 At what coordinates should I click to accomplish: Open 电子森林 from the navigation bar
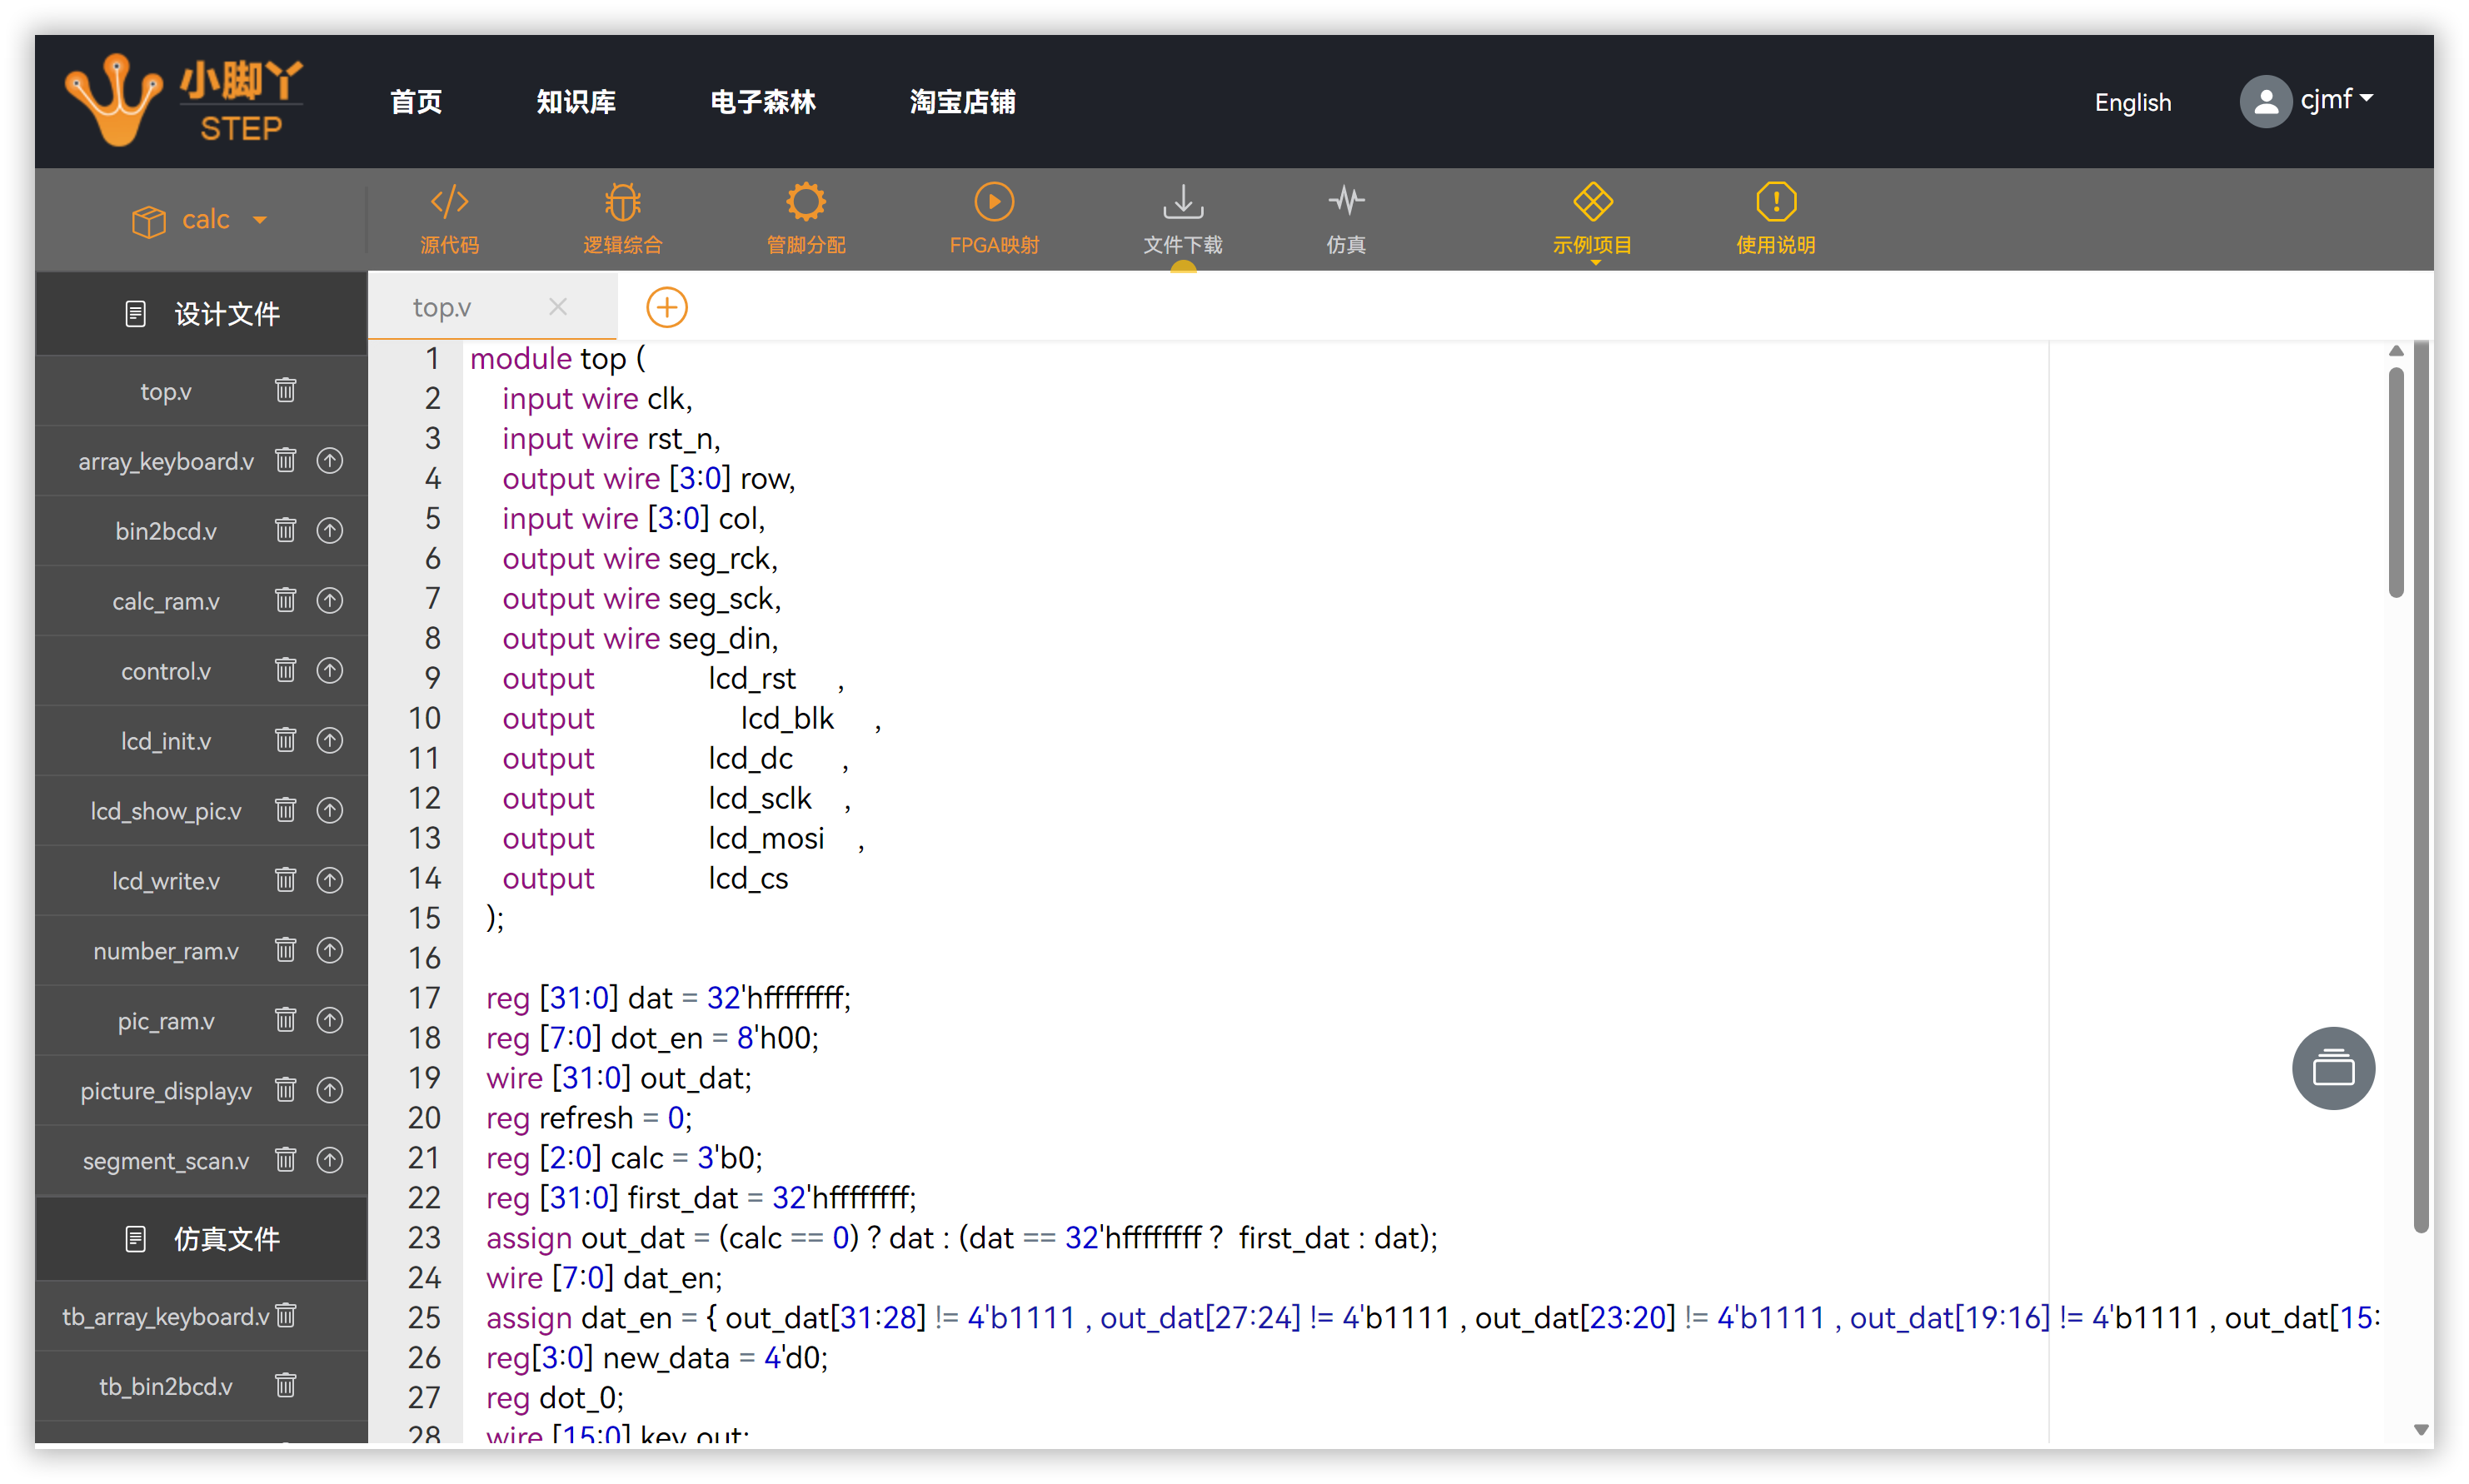(x=762, y=101)
